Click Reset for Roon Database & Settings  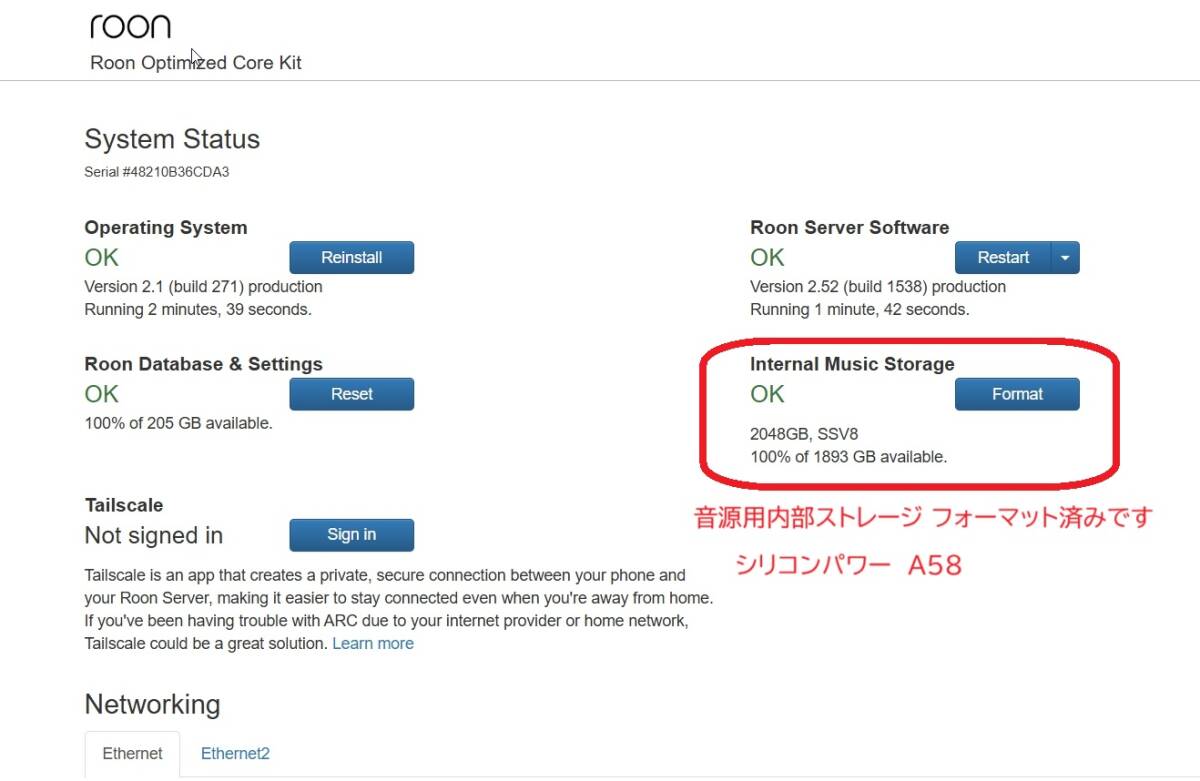coord(351,394)
